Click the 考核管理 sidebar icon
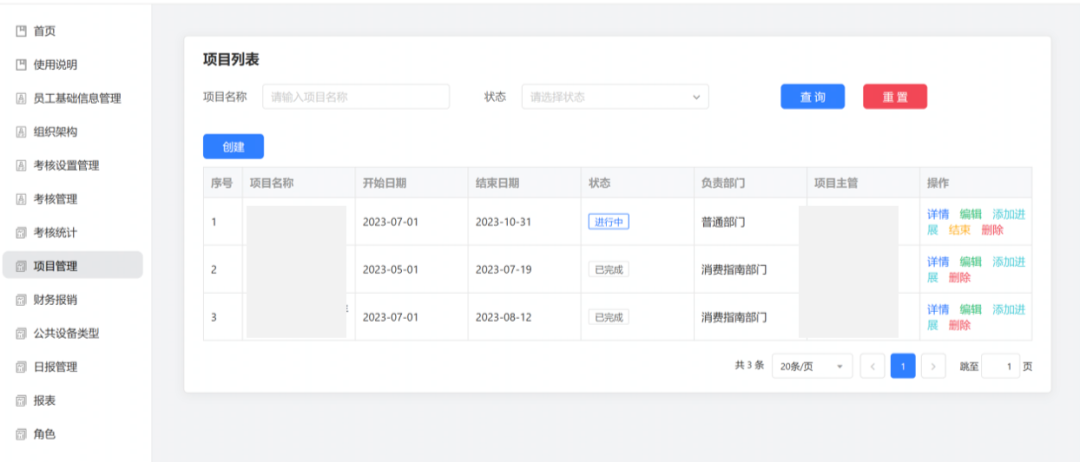The width and height of the screenshot is (1080, 462). tap(21, 199)
